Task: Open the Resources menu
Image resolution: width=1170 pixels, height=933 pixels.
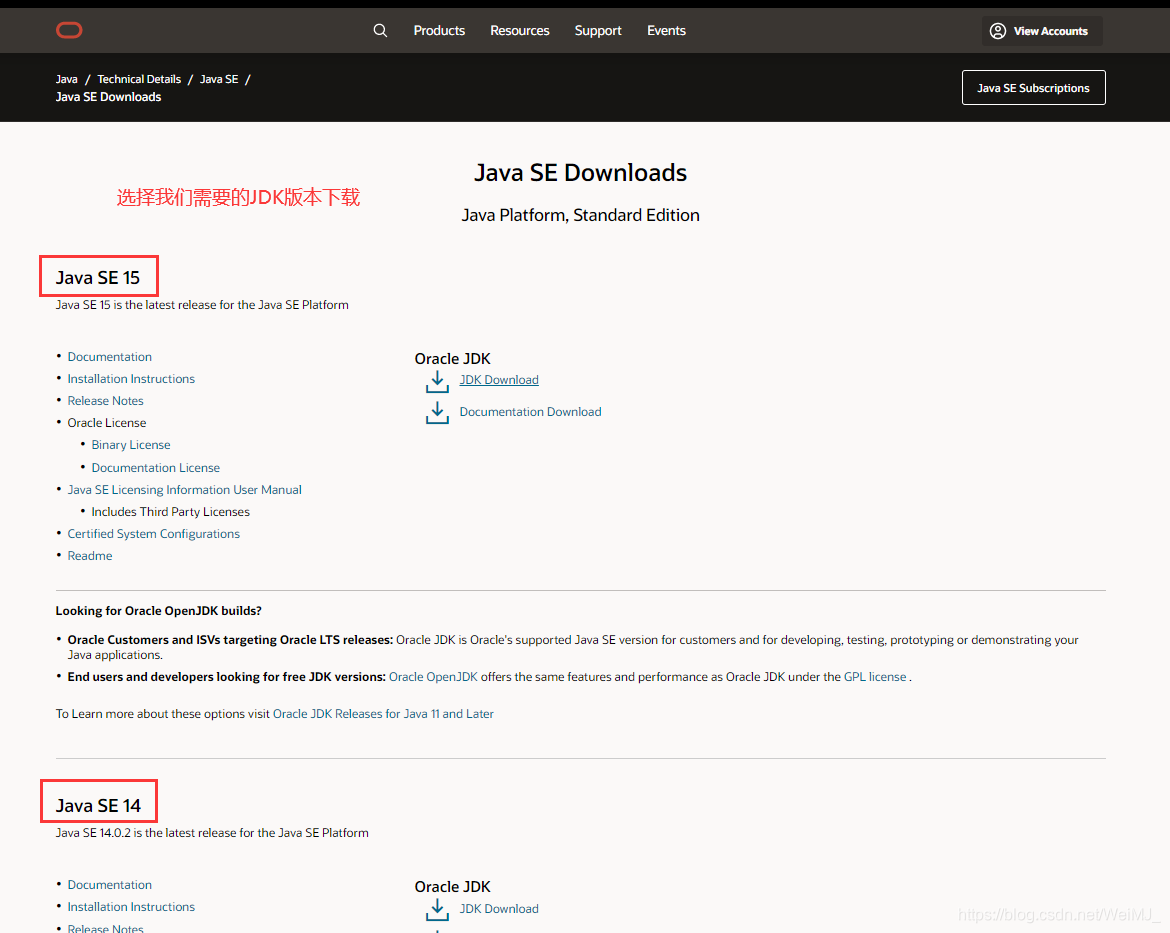Action: point(520,31)
